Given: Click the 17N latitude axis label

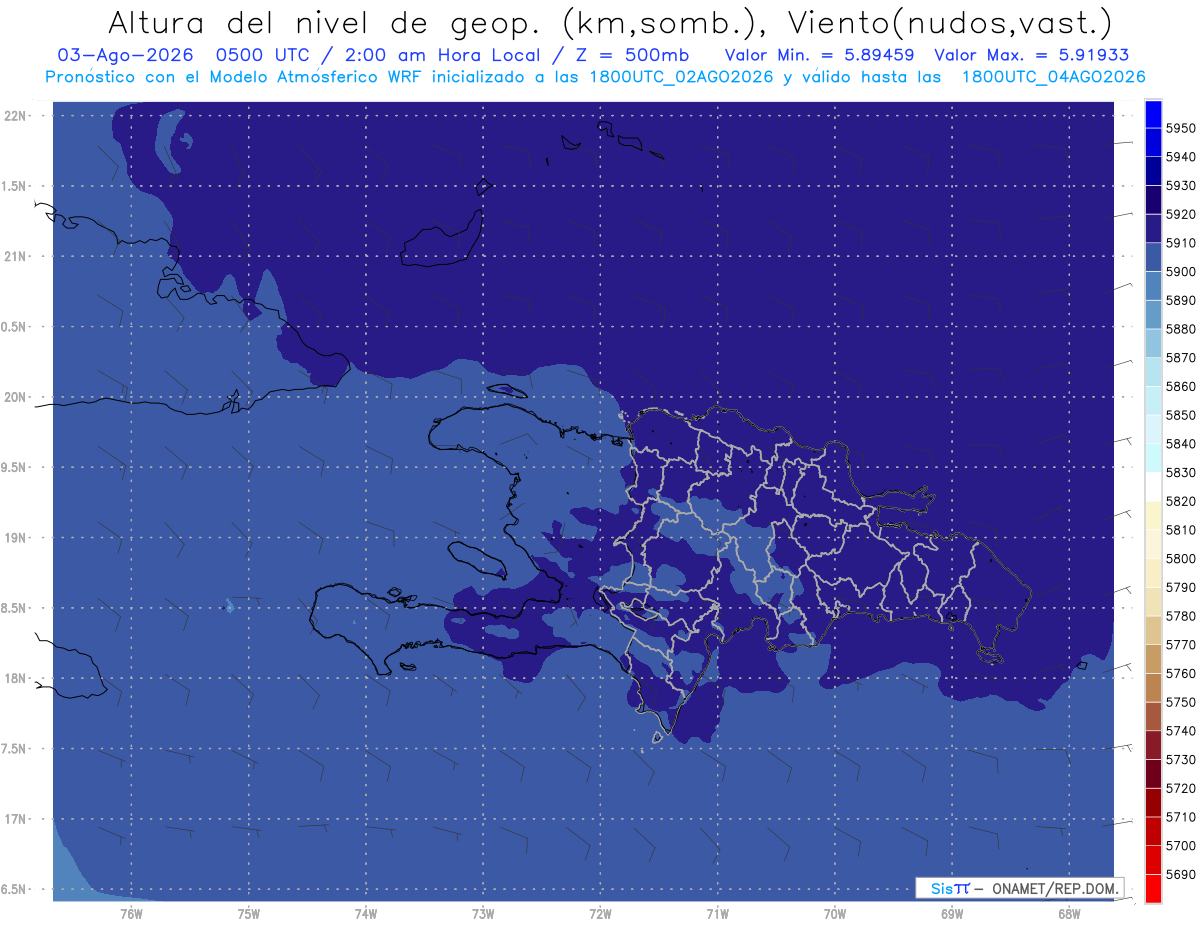Looking at the screenshot, I should 15,820.
